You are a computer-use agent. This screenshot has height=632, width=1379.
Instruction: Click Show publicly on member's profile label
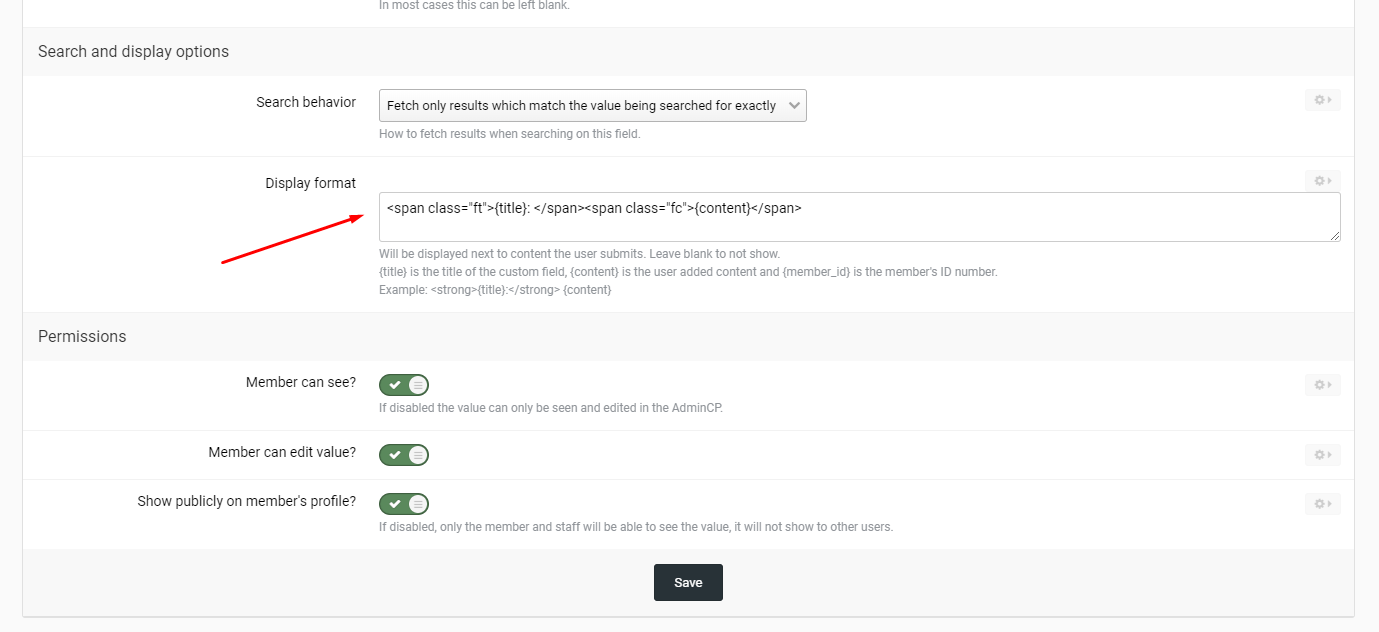pyautogui.click(x=246, y=501)
